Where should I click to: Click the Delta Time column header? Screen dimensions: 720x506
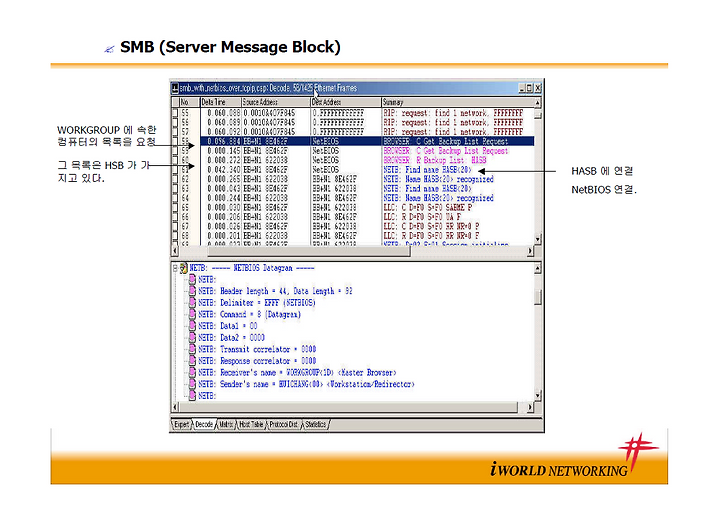[220, 102]
